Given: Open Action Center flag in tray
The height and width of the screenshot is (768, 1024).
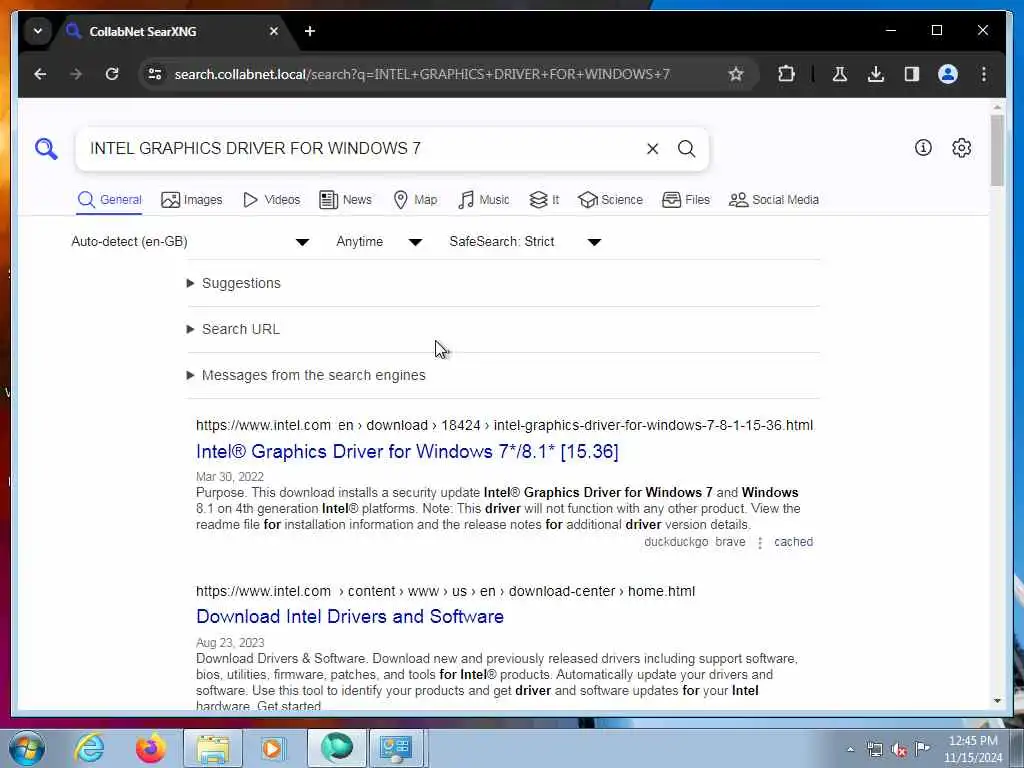Looking at the screenshot, I should click(922, 748).
